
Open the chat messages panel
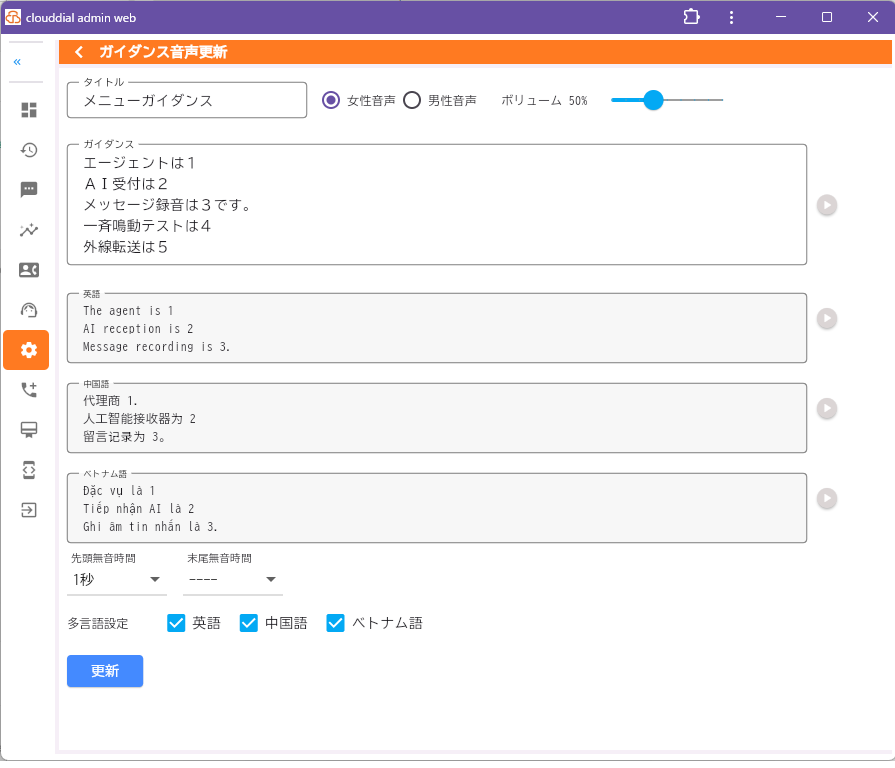[28, 190]
